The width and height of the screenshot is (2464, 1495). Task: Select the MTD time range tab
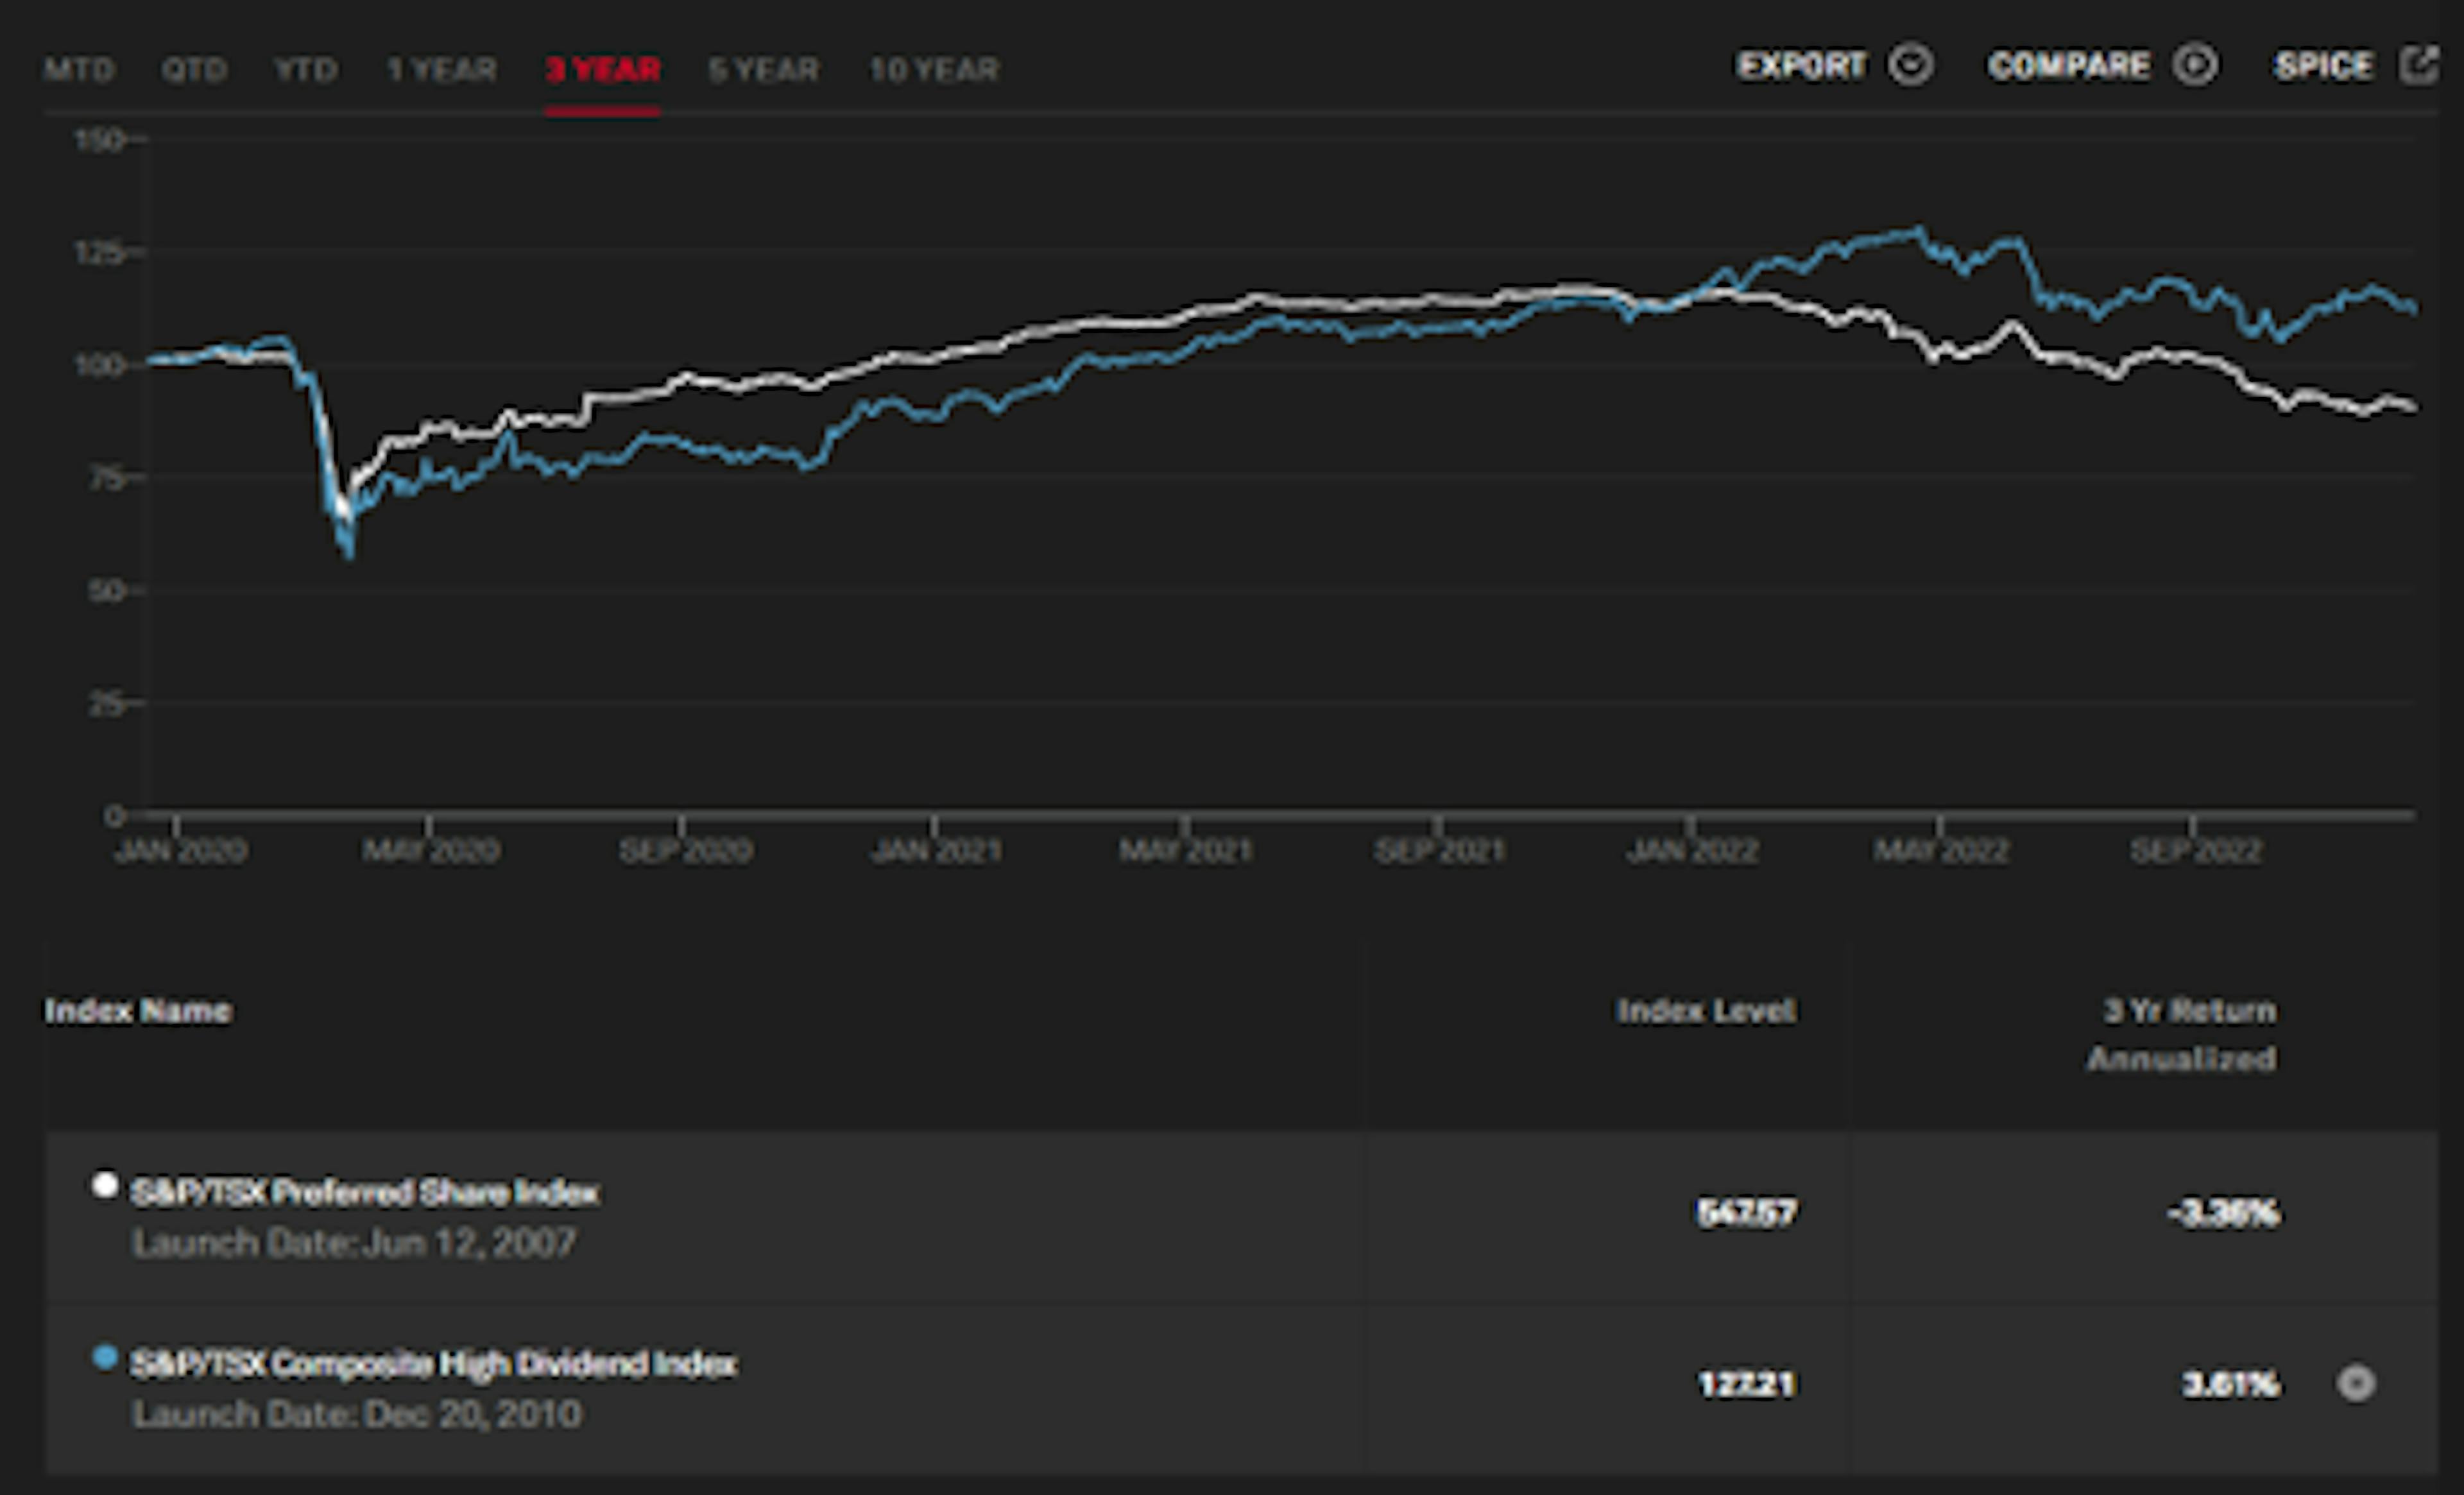(x=79, y=69)
